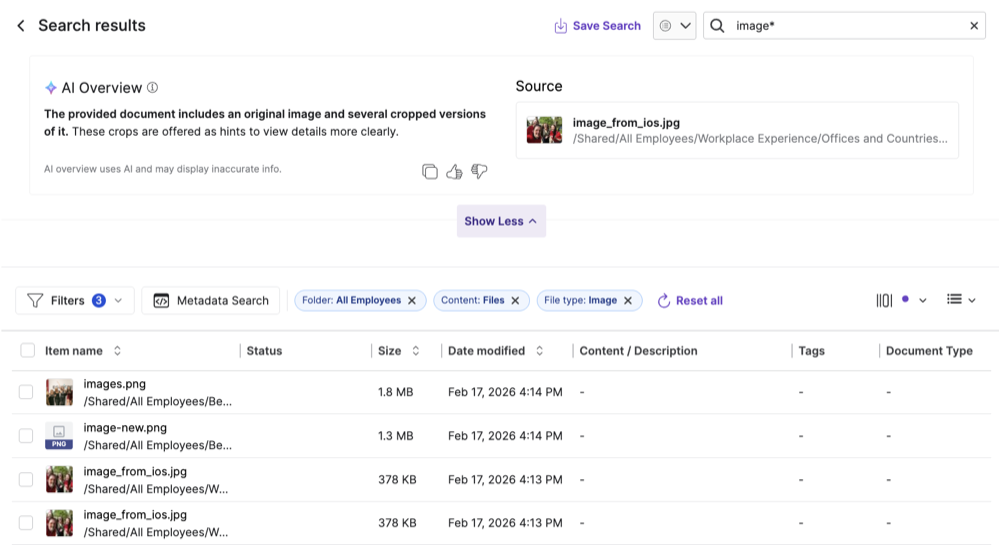Give thumbs up on AI Overview
Screen dimensions: 999x545
[454, 171]
